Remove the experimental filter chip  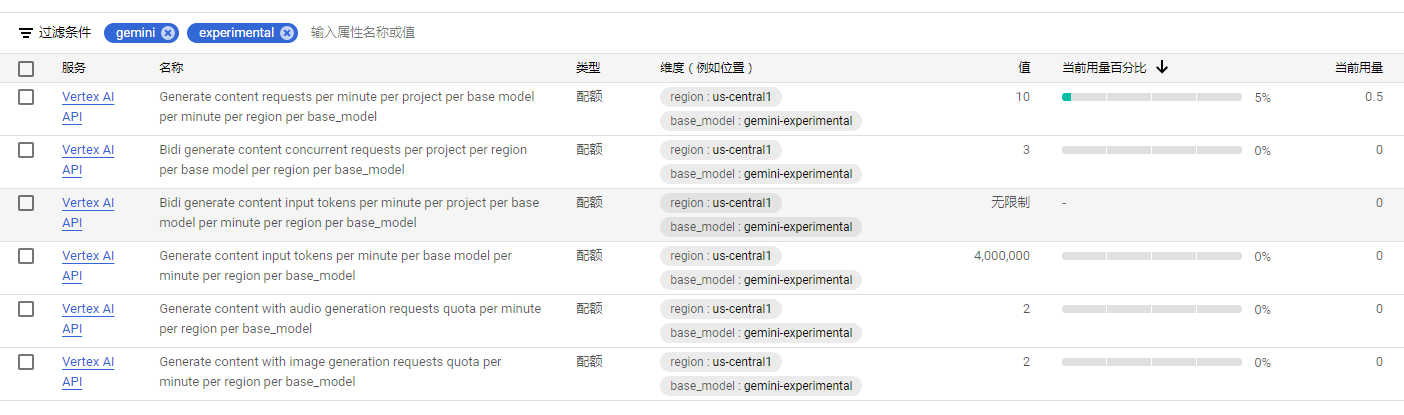click(x=287, y=33)
